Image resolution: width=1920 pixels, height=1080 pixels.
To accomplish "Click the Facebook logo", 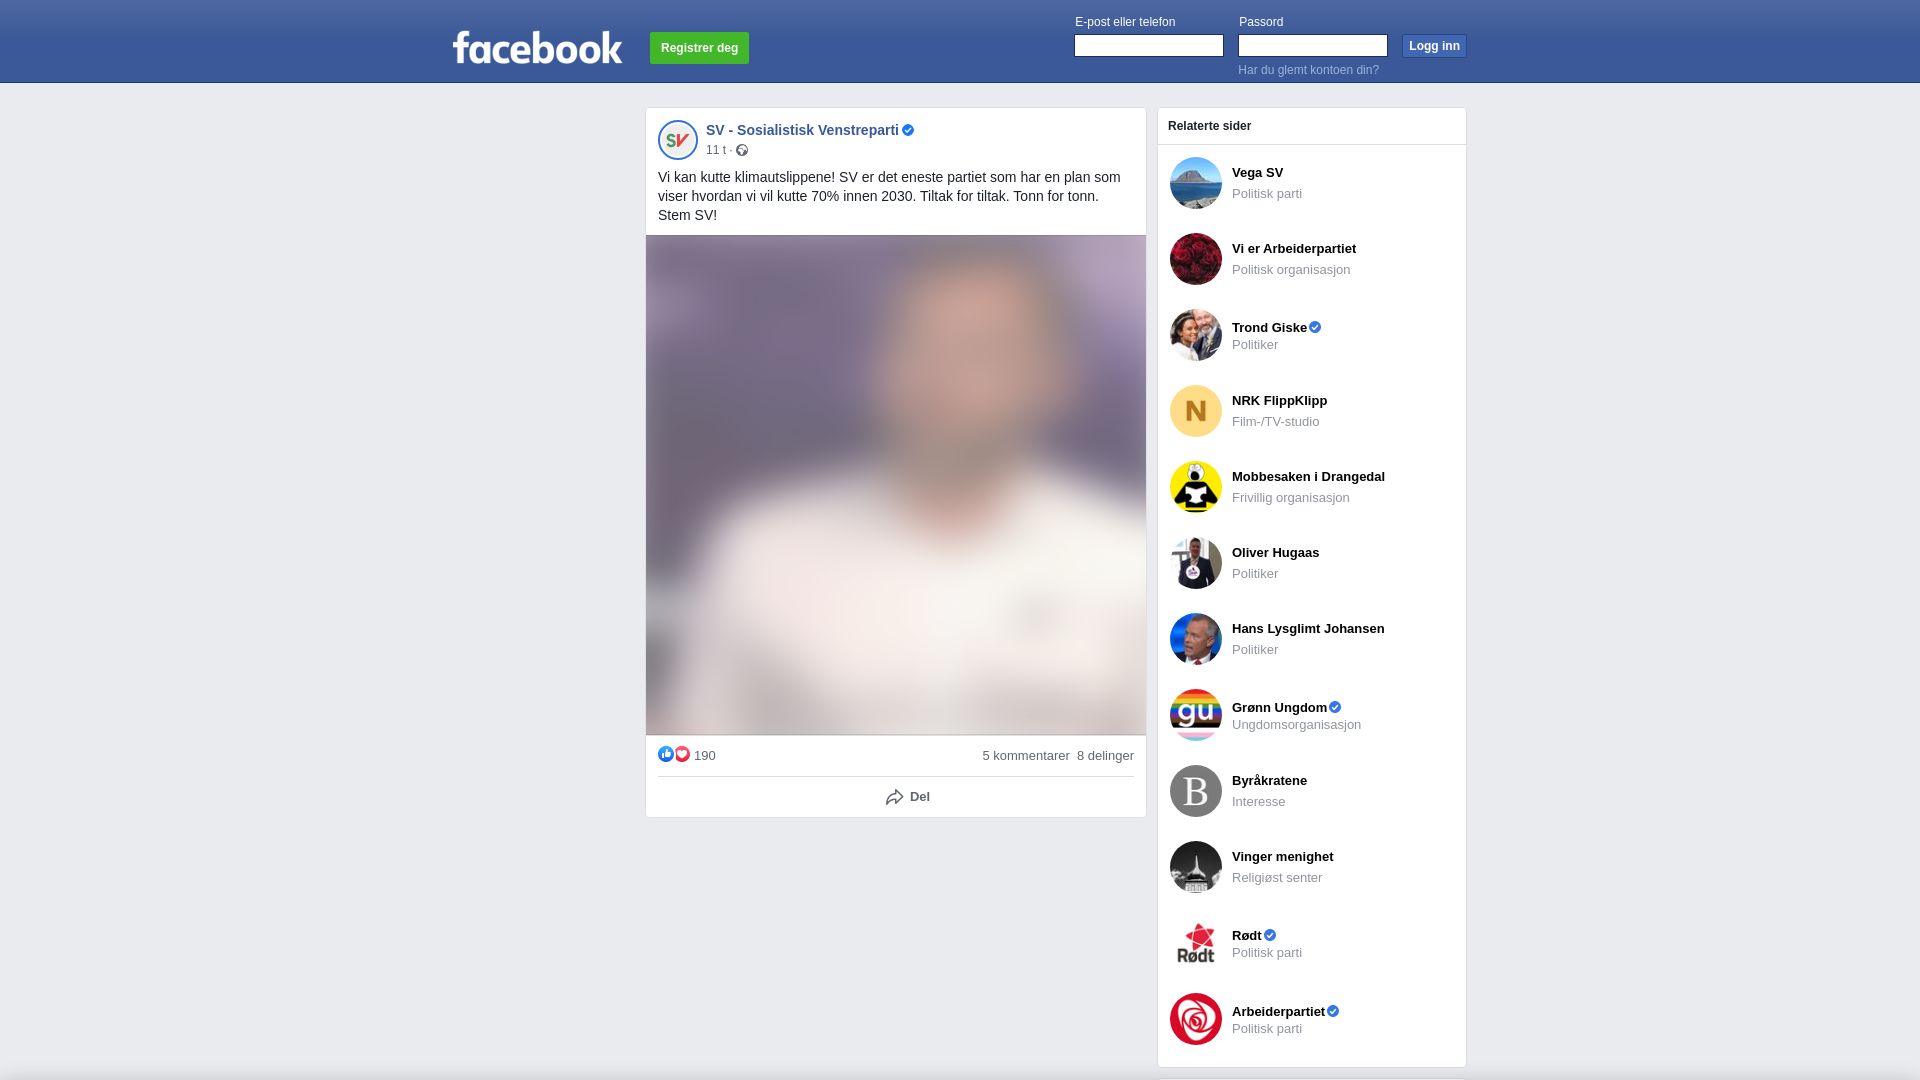I will coord(537,47).
